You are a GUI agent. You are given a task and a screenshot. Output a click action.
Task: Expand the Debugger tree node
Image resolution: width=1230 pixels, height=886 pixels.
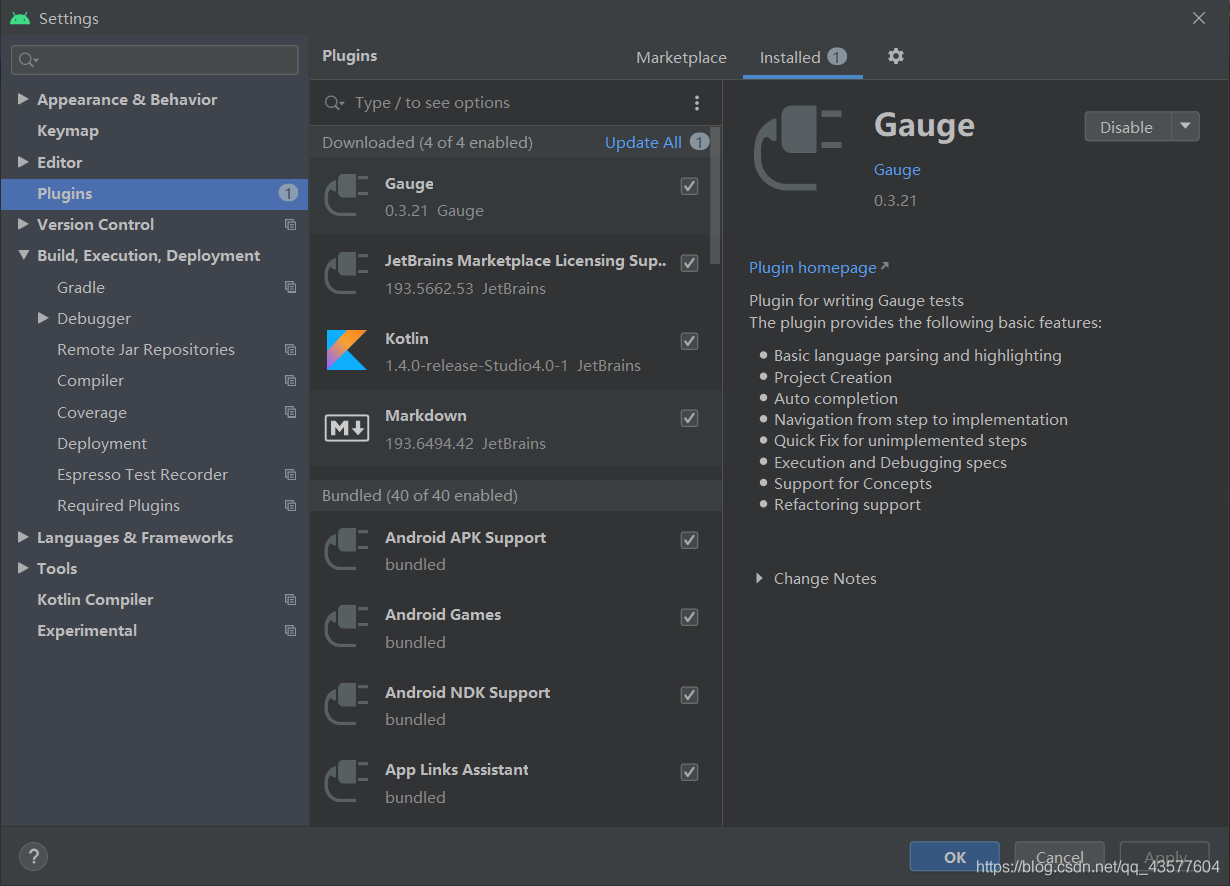coord(43,318)
